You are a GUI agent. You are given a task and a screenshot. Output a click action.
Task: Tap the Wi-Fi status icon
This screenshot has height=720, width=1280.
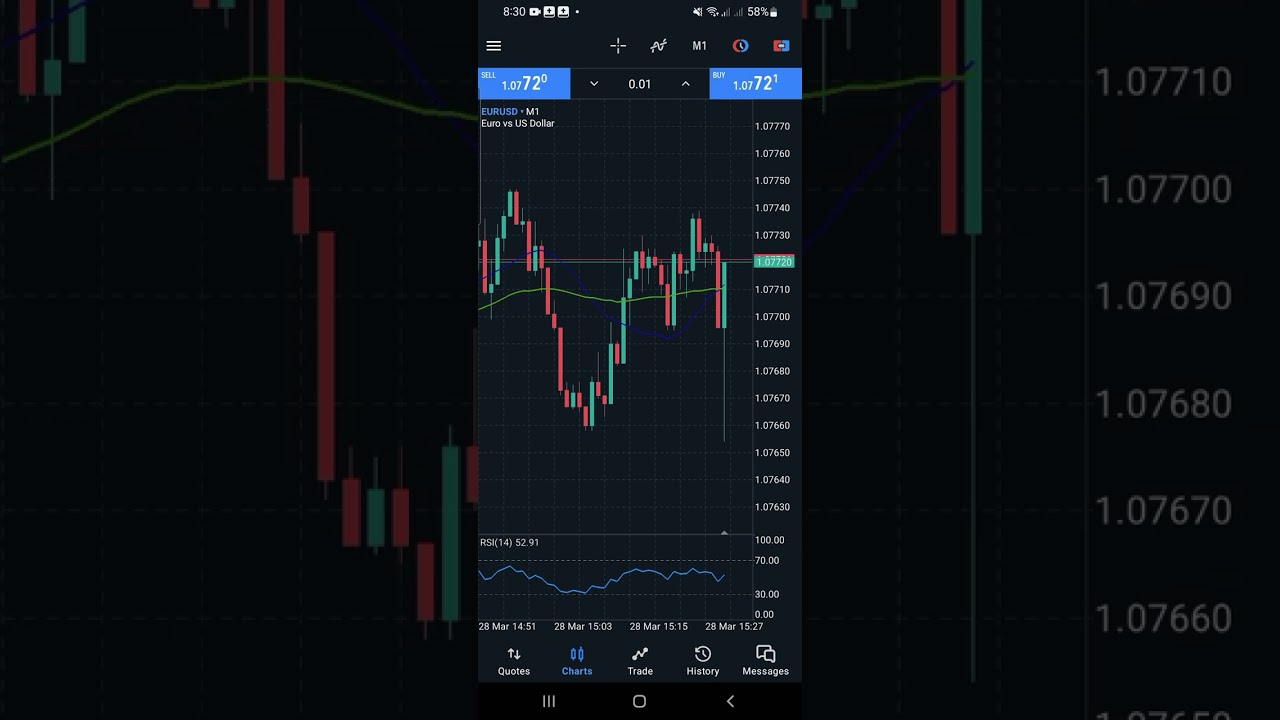click(x=712, y=12)
